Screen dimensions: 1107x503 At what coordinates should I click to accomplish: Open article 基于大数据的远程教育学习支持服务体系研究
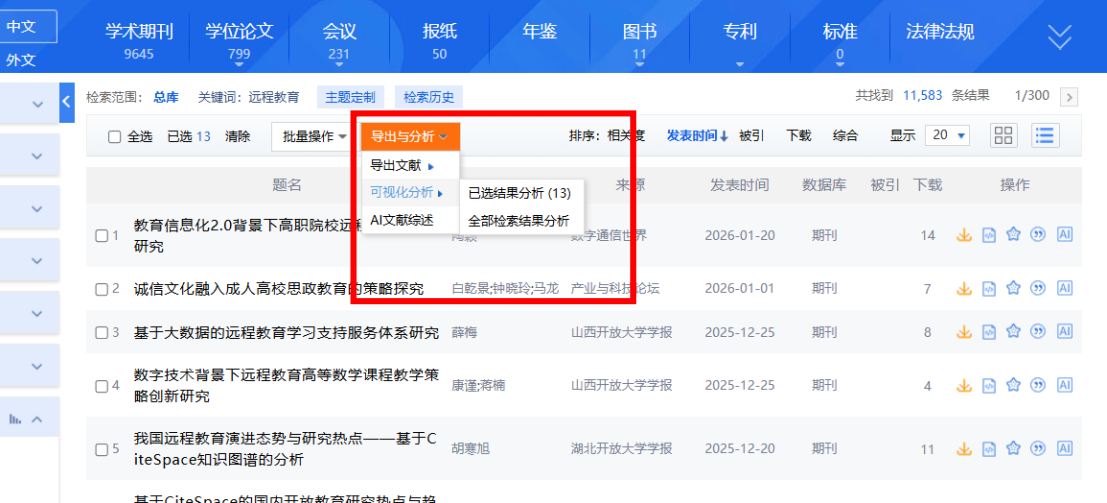pyautogui.click(x=286, y=333)
